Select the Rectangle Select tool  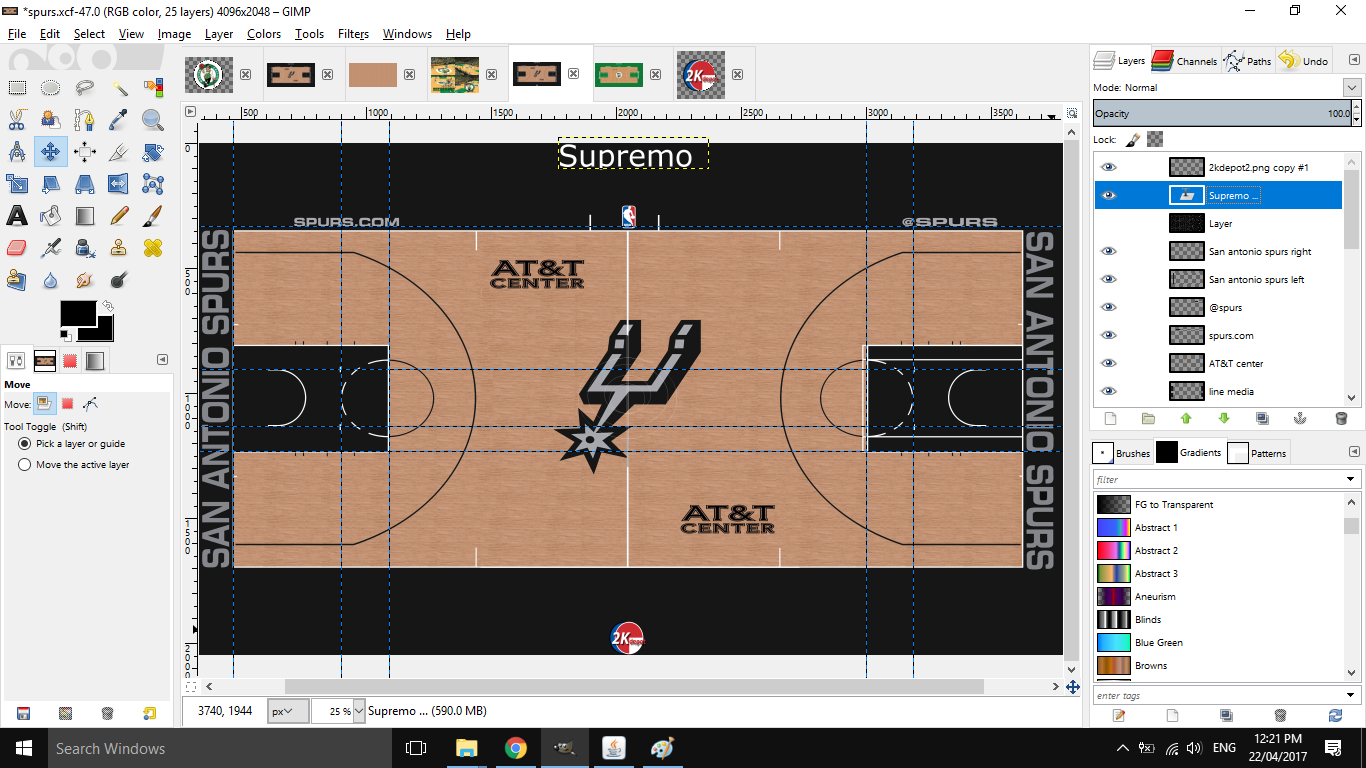coord(17,88)
